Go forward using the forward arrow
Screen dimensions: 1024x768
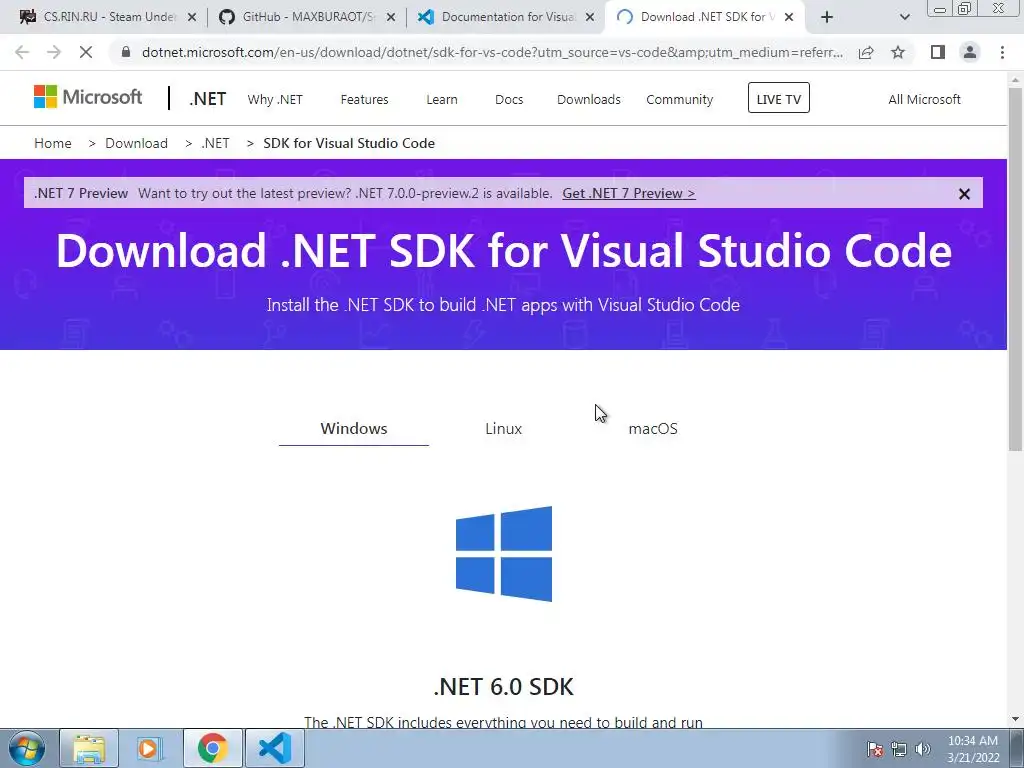click(54, 52)
